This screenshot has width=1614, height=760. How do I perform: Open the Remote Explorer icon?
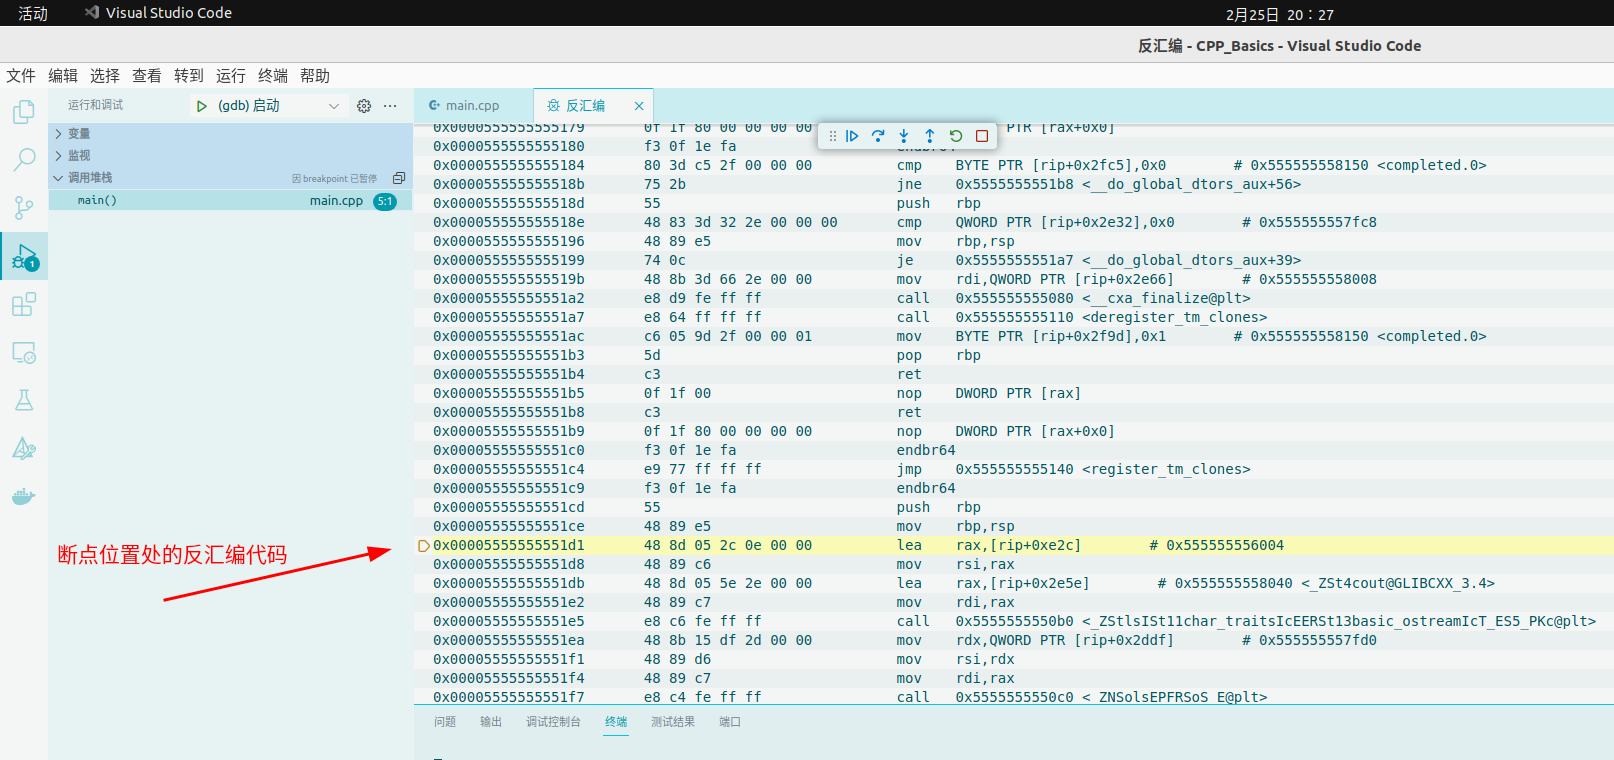point(24,353)
